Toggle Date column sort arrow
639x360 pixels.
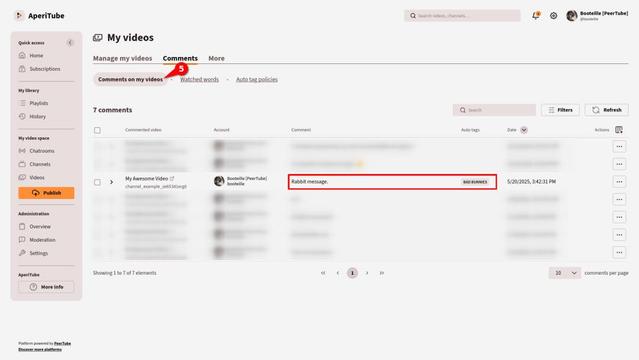coord(524,130)
